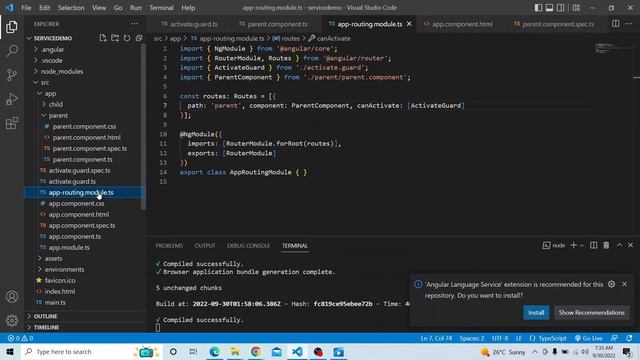The width and height of the screenshot is (640, 360).
Task: Collapse all folders in Explorer
Action: click(139, 38)
